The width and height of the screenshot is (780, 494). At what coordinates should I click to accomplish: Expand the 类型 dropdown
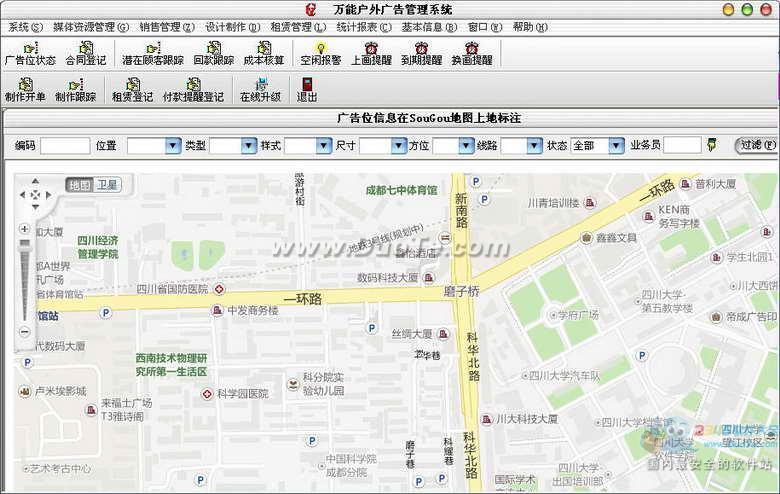click(x=249, y=146)
